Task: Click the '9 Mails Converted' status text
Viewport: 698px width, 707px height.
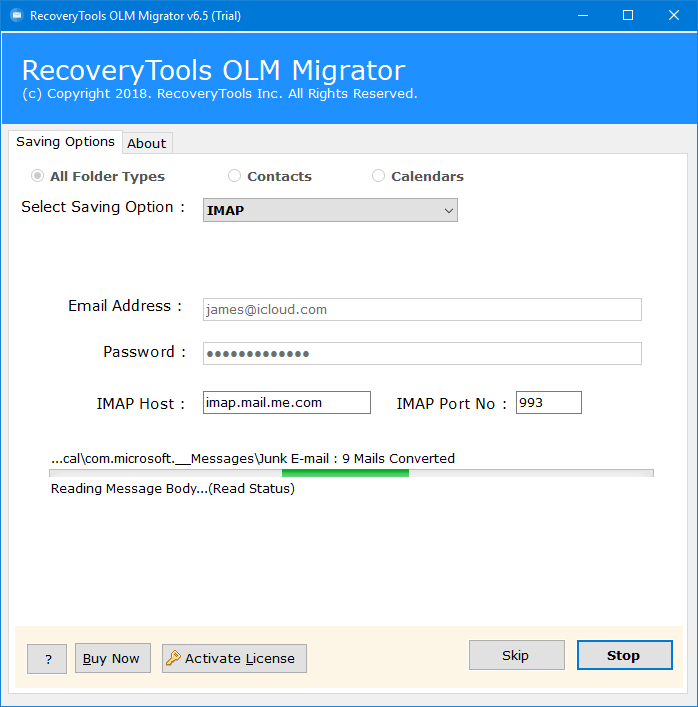Action: pyautogui.click(x=398, y=459)
